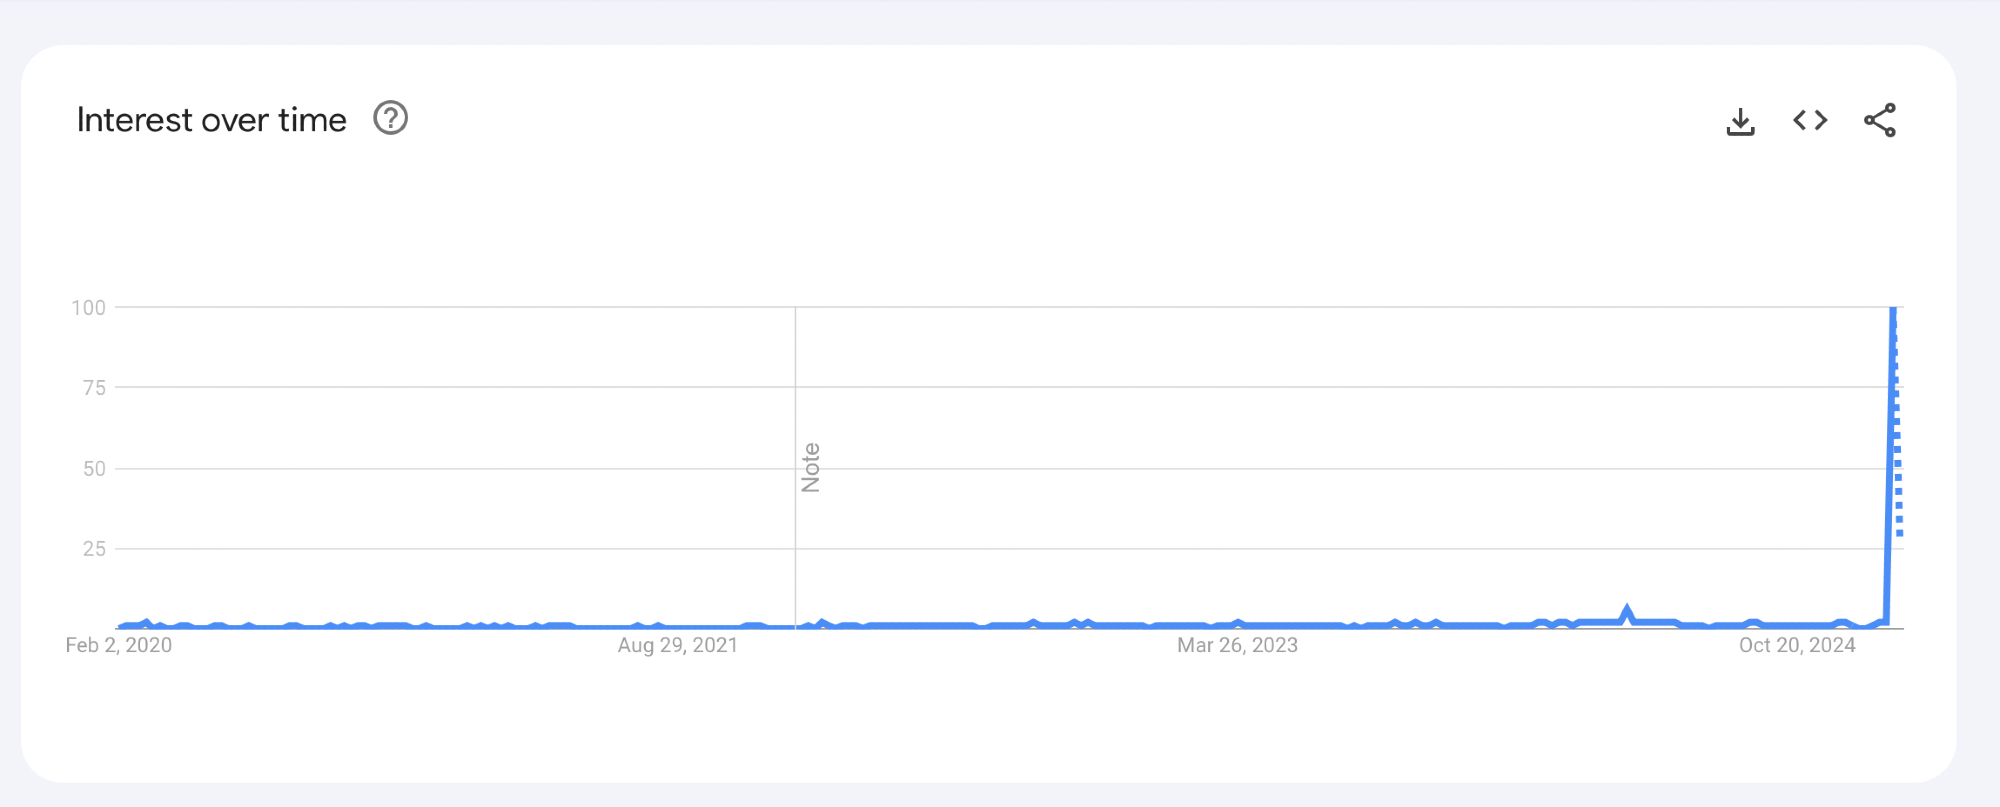Open the embed code icon
The width and height of the screenshot is (2000, 807).
(x=1810, y=121)
